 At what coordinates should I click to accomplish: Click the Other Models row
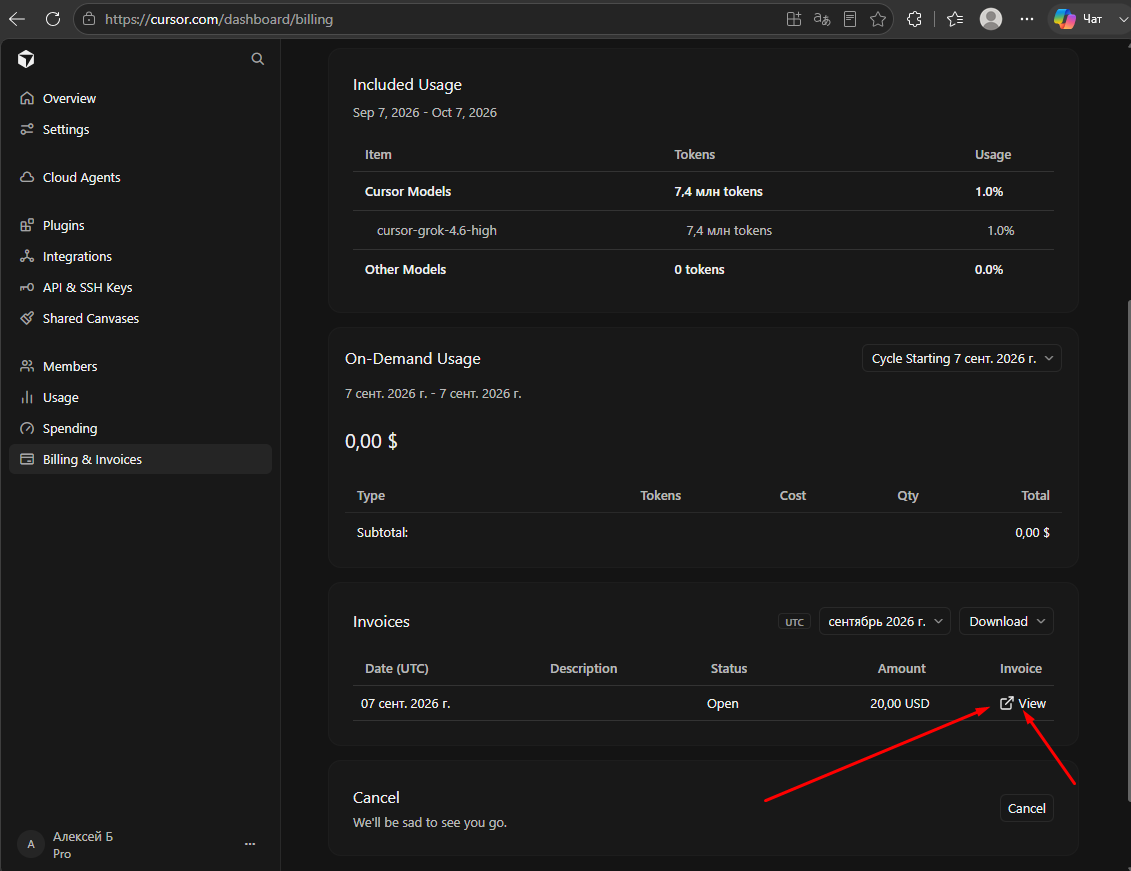pos(703,269)
